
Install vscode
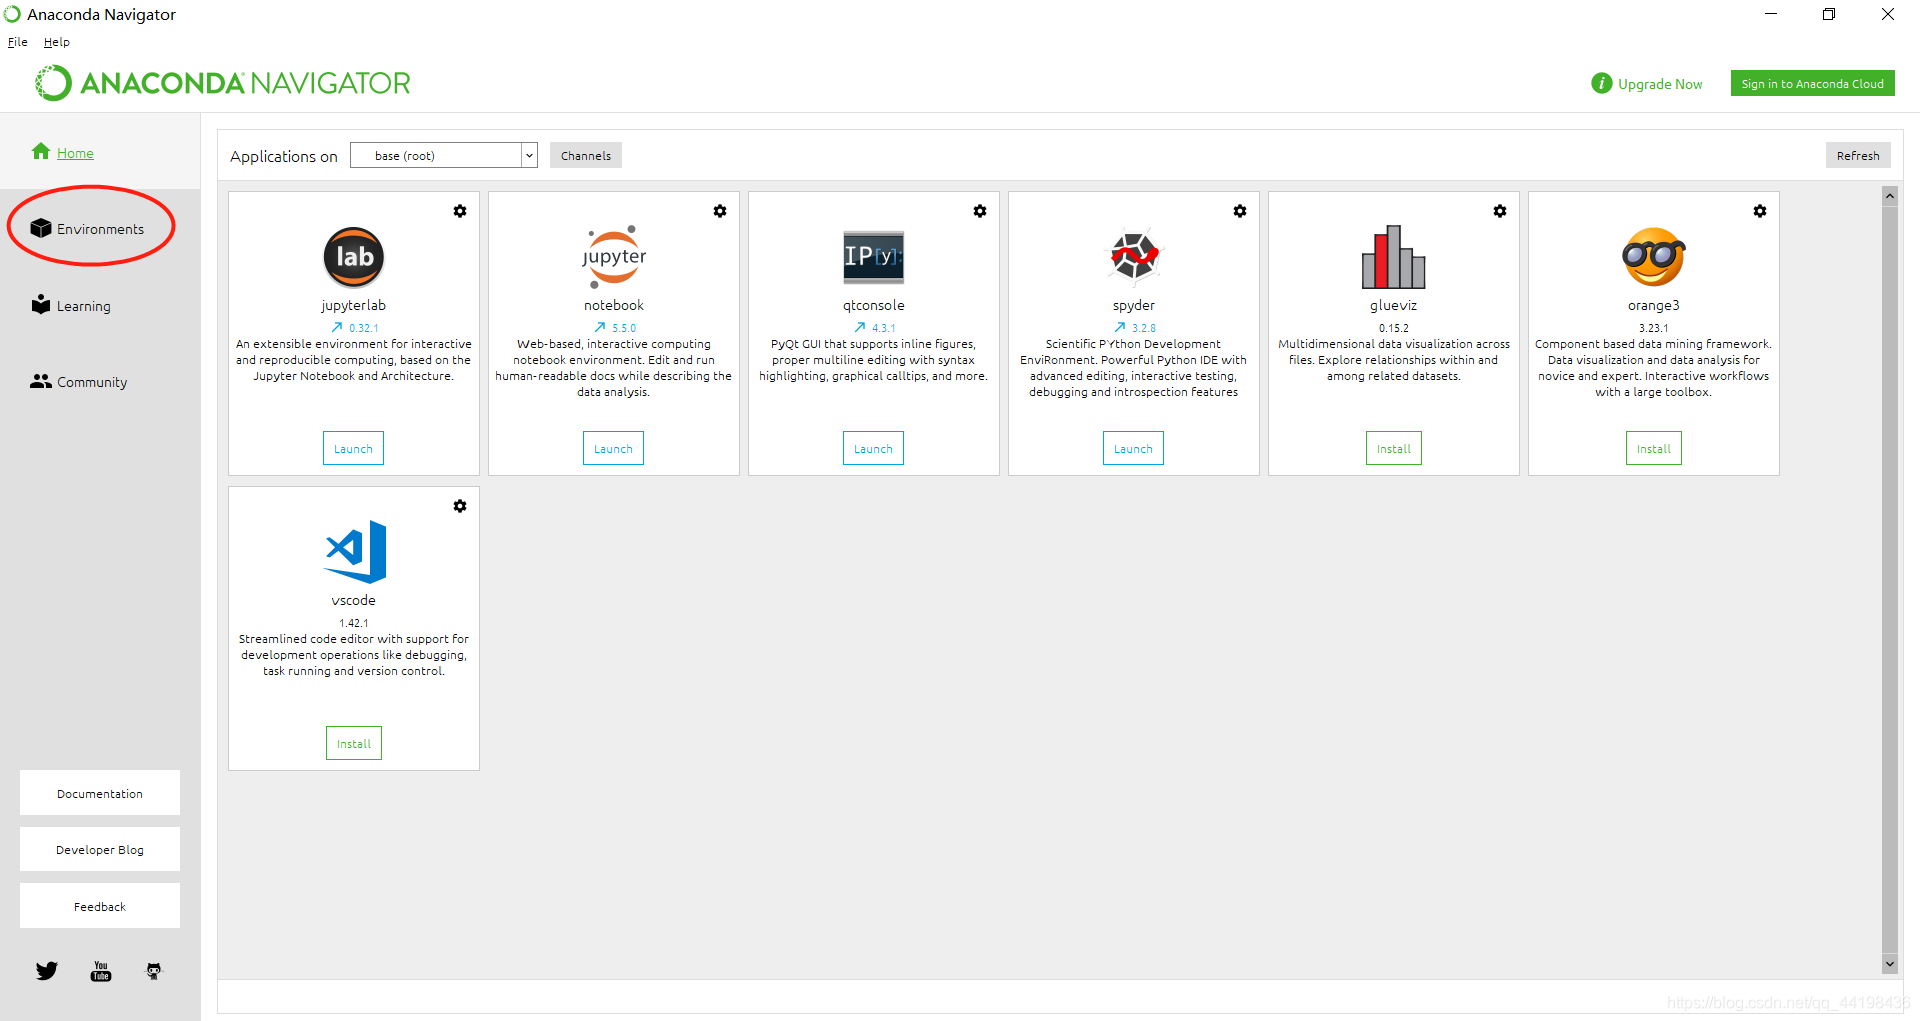coord(354,743)
